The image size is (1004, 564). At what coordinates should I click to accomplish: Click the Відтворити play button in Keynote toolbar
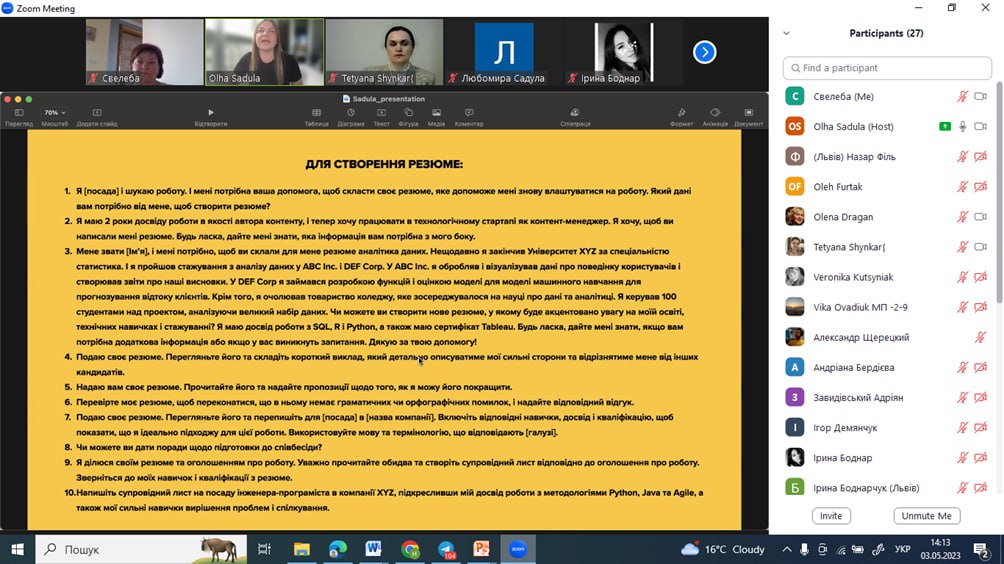click(210, 113)
